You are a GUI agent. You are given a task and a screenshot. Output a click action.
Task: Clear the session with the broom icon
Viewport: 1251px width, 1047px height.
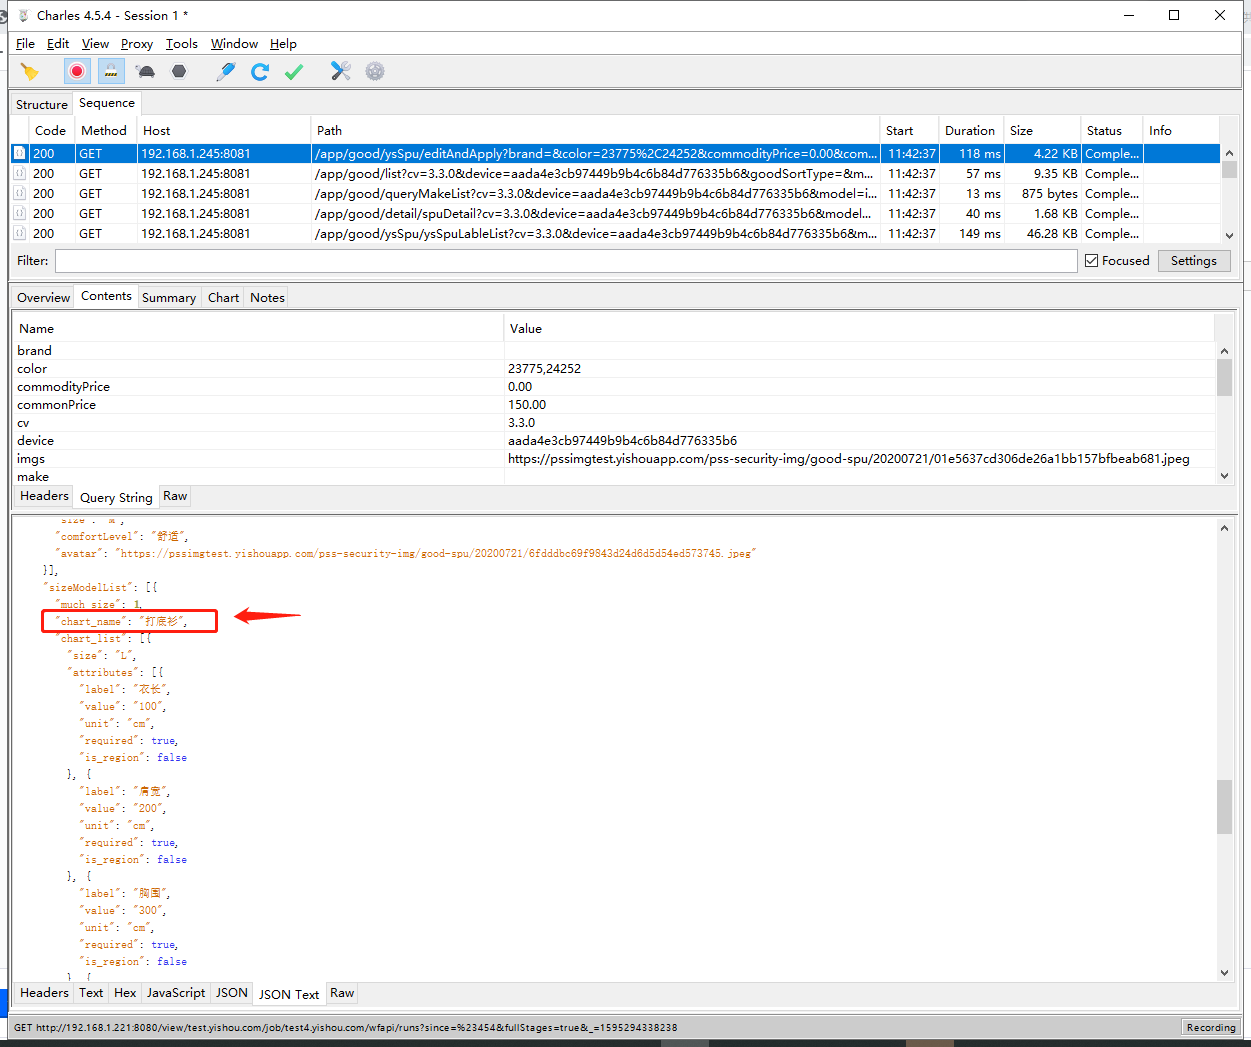click(x=30, y=71)
